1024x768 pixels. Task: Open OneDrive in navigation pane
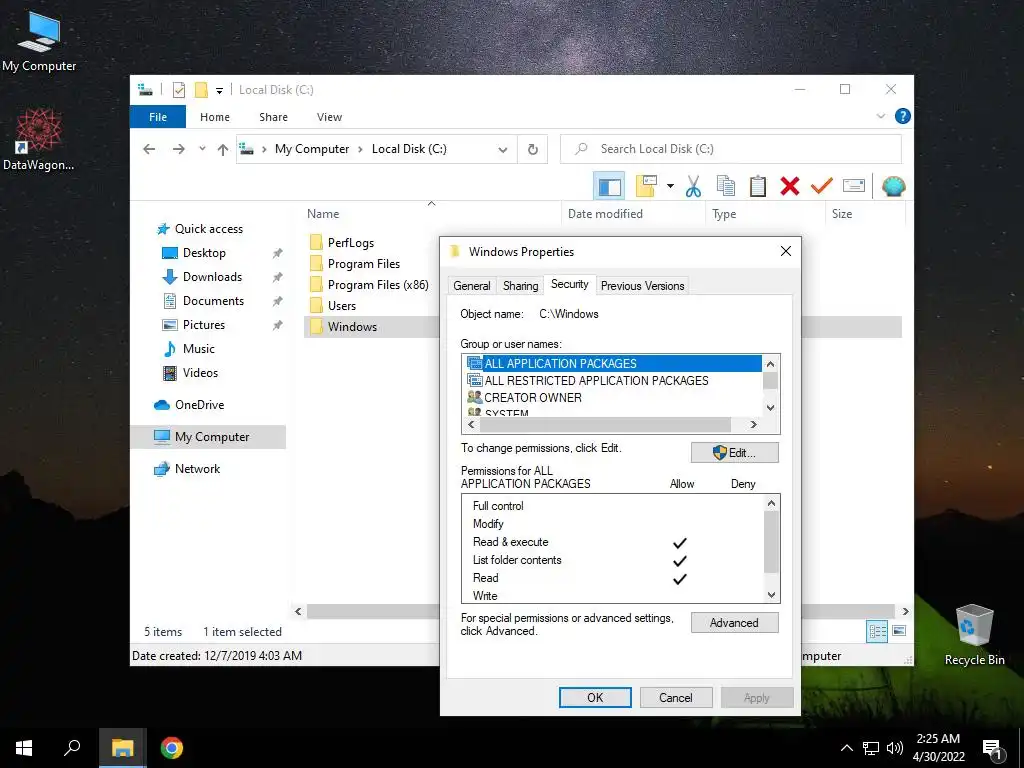pyautogui.click(x=199, y=405)
